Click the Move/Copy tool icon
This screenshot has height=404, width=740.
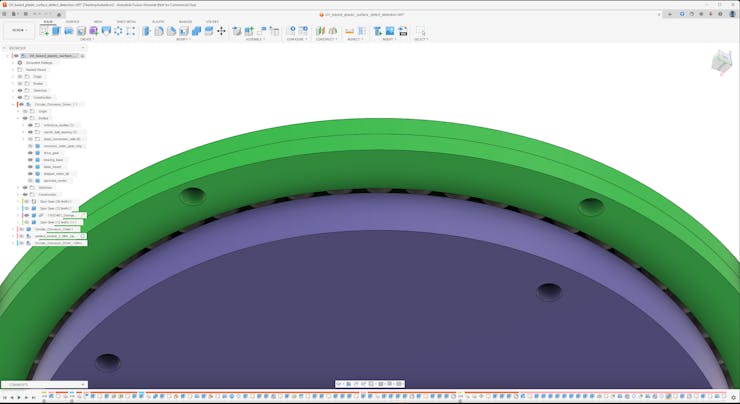pos(221,31)
